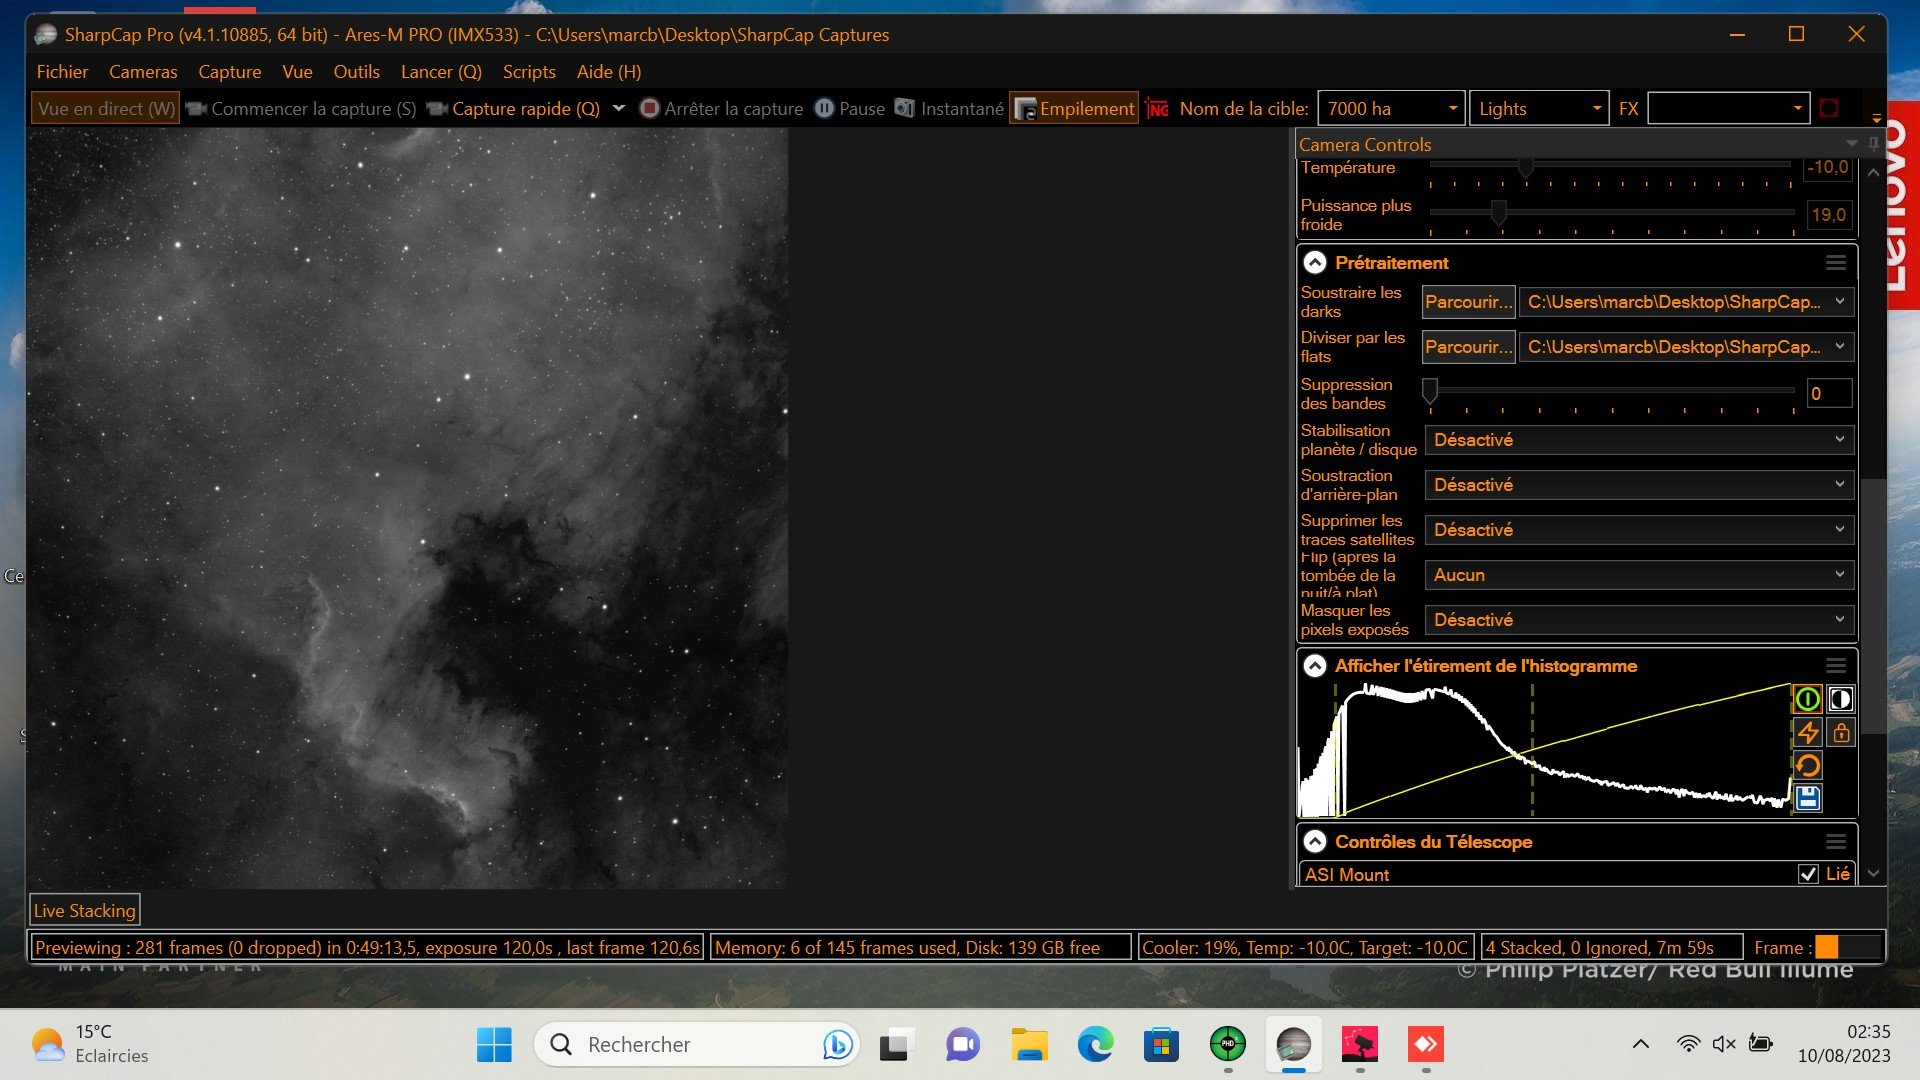Open the Lights frame type dropdown
The image size is (1920, 1080).
[1596, 109]
